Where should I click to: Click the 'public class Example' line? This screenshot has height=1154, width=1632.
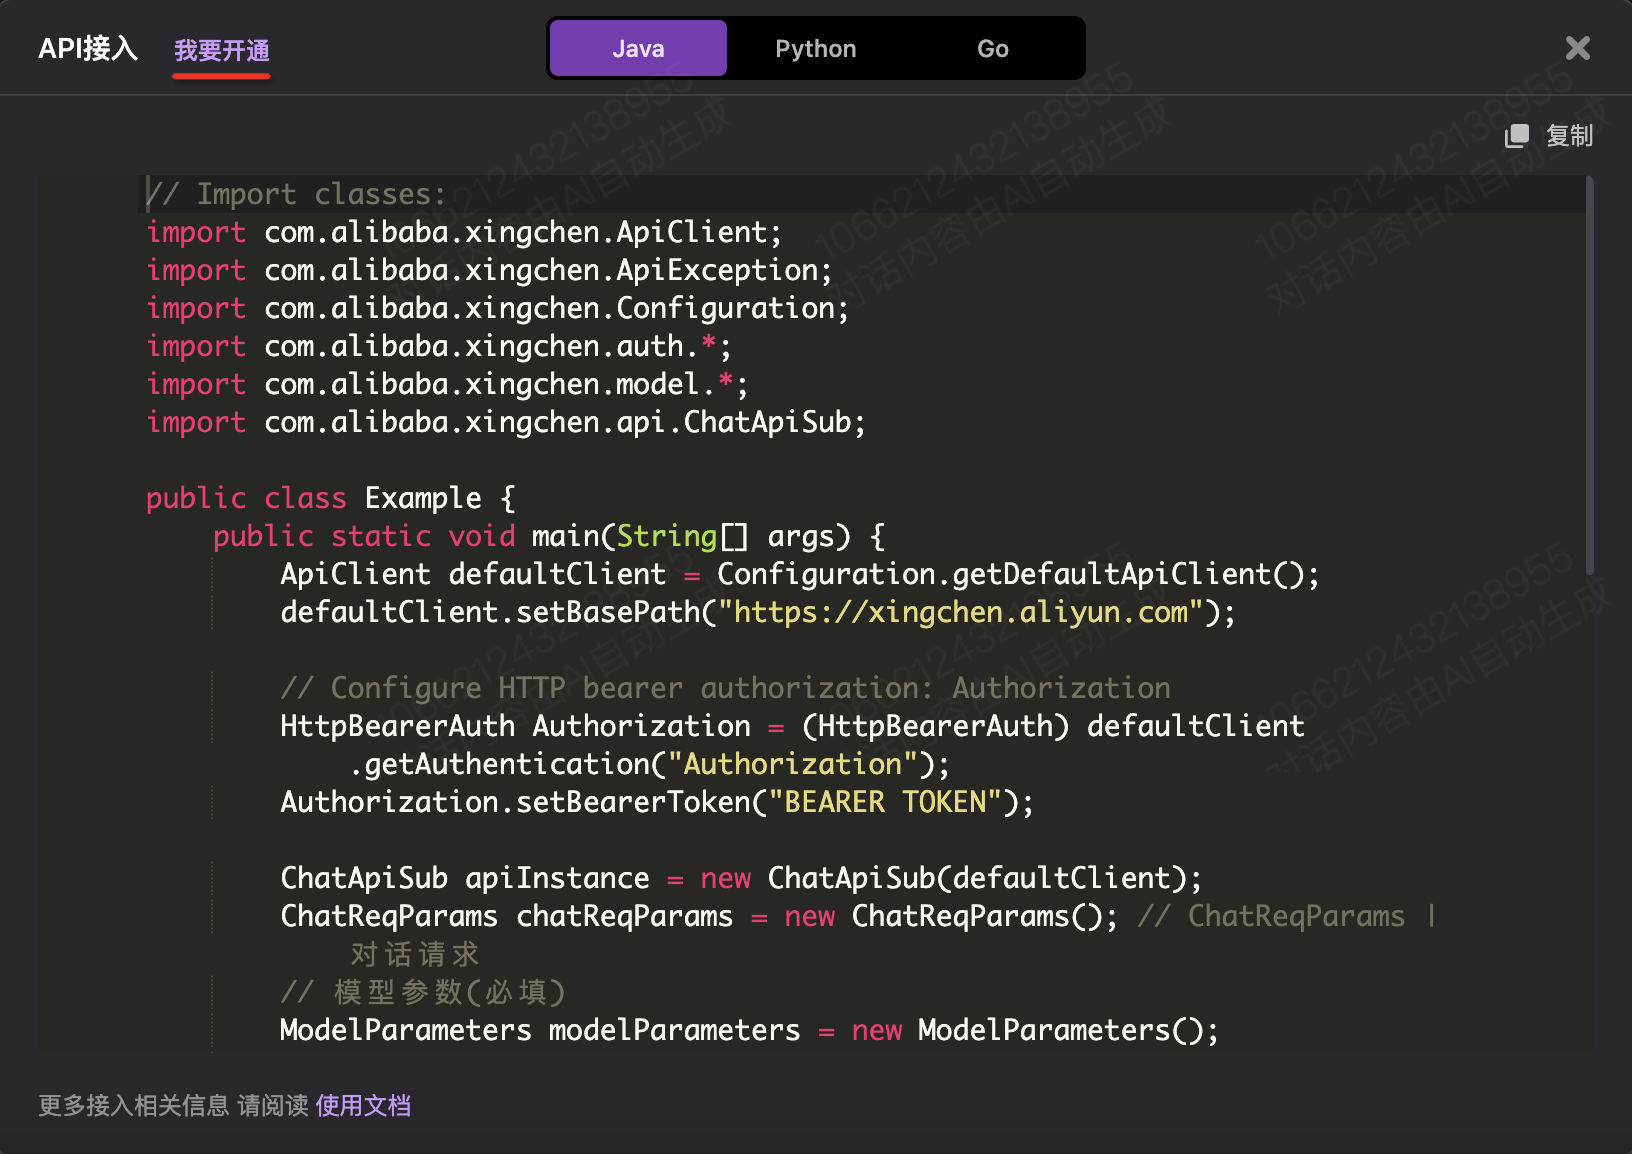click(331, 498)
